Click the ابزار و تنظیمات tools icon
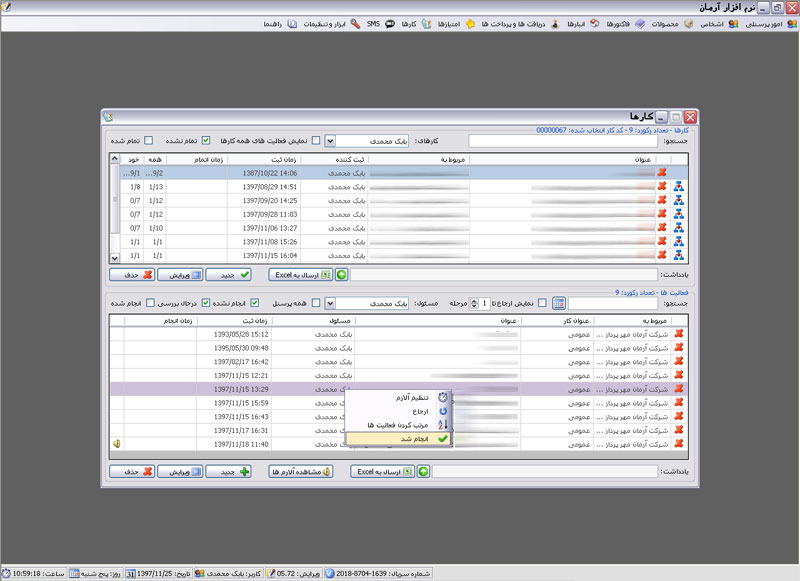The width and height of the screenshot is (800, 581). click(355, 24)
